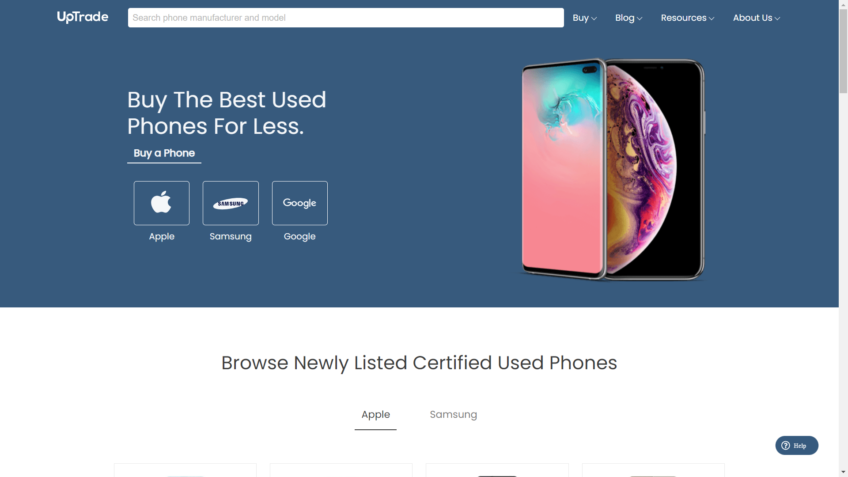Select the Apple listings tab
This screenshot has height=477, width=848.
point(375,415)
